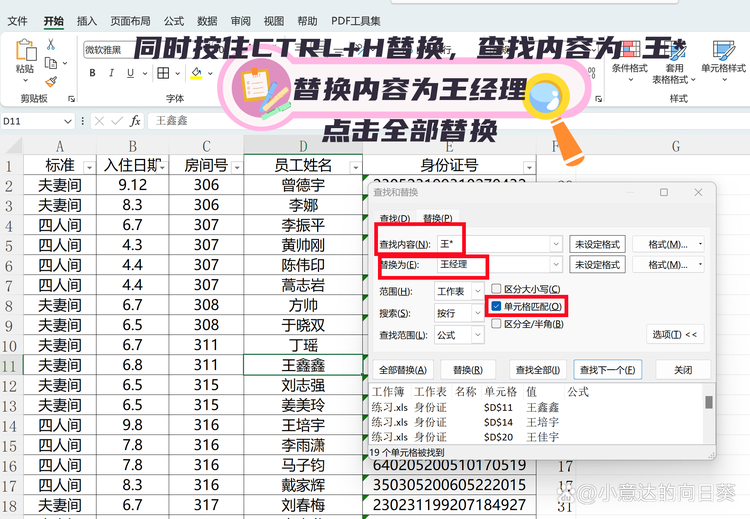Maximize the Find and Replace dialog

tap(663, 192)
